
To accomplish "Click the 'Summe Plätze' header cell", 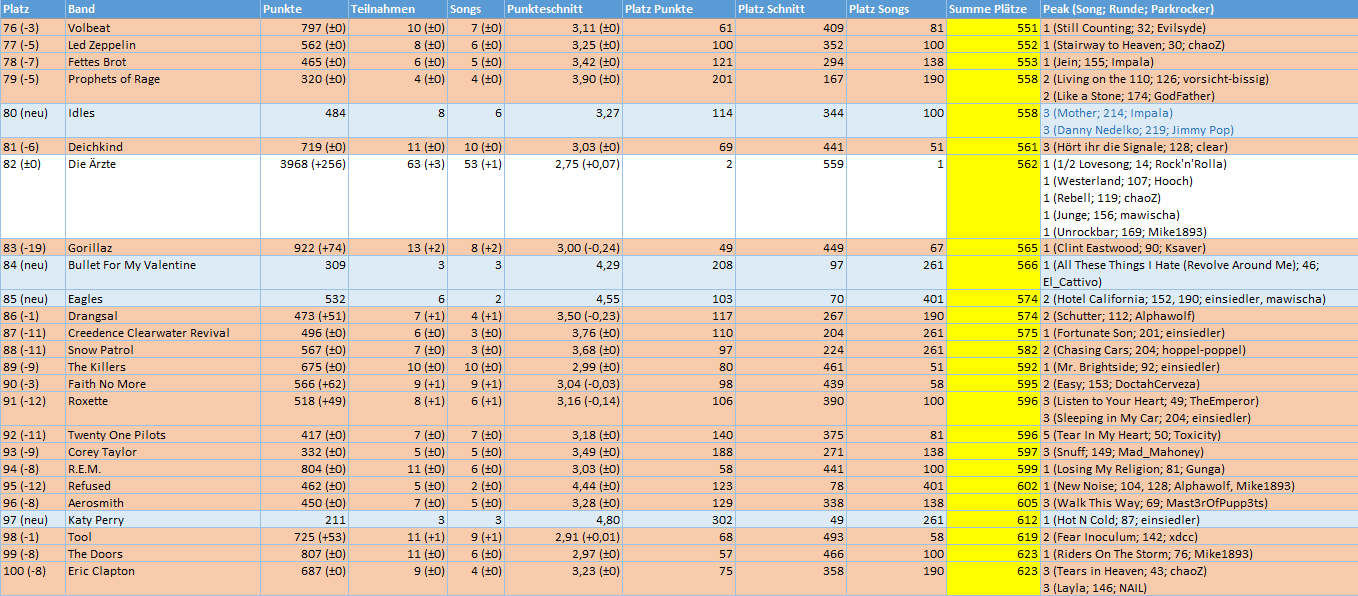I will (992, 9).
